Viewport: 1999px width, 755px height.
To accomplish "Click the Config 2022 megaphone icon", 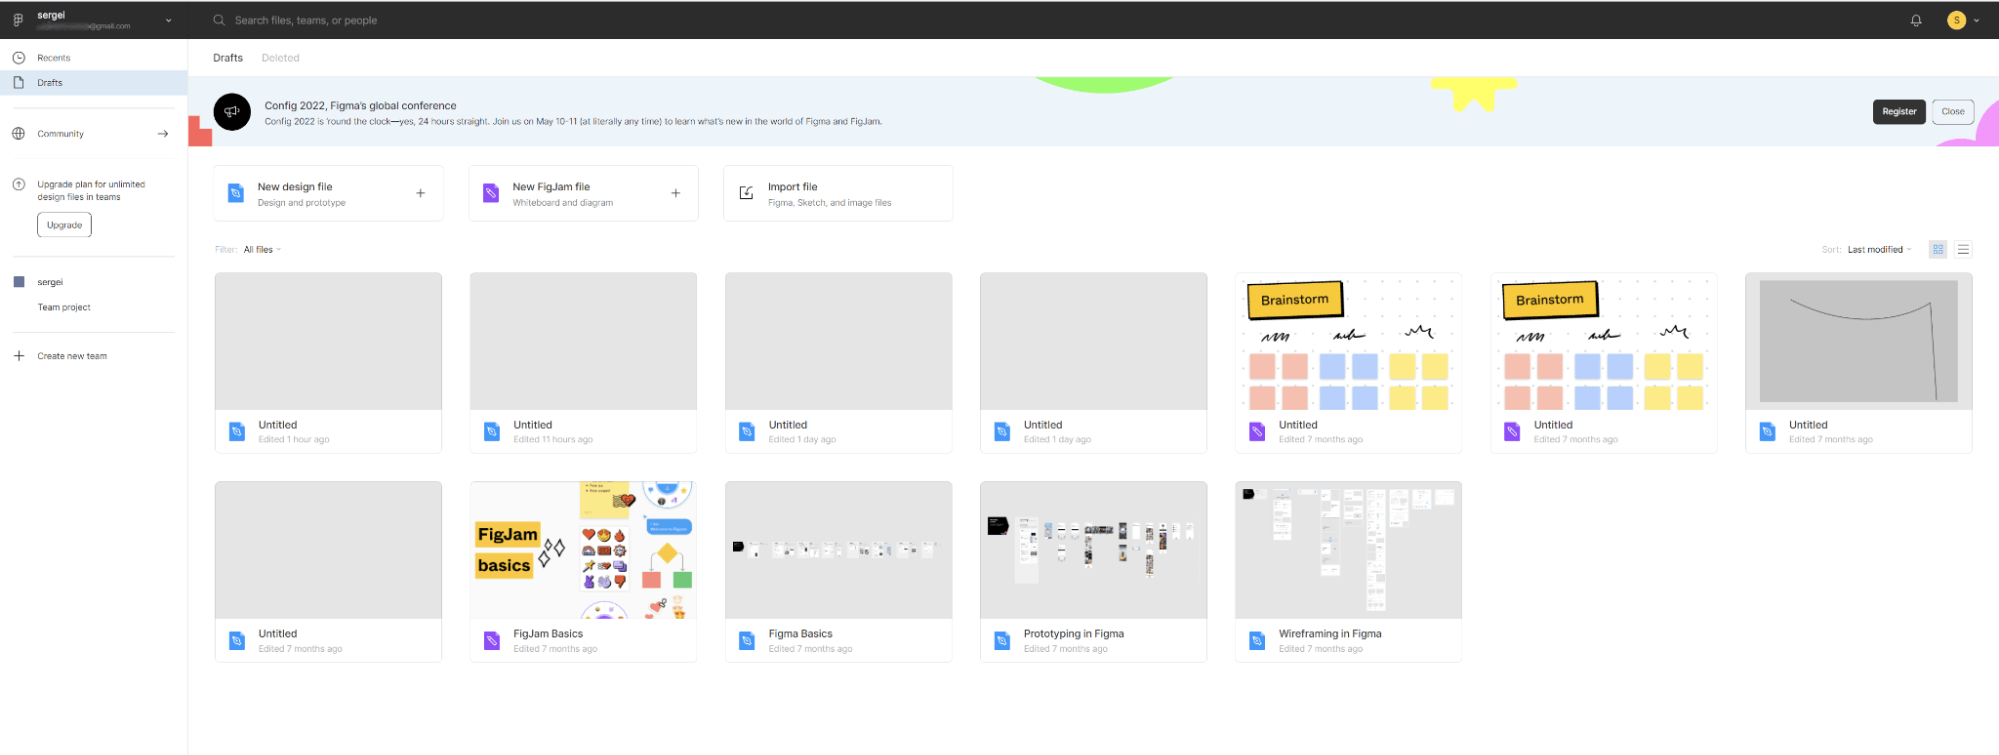I will pos(232,112).
